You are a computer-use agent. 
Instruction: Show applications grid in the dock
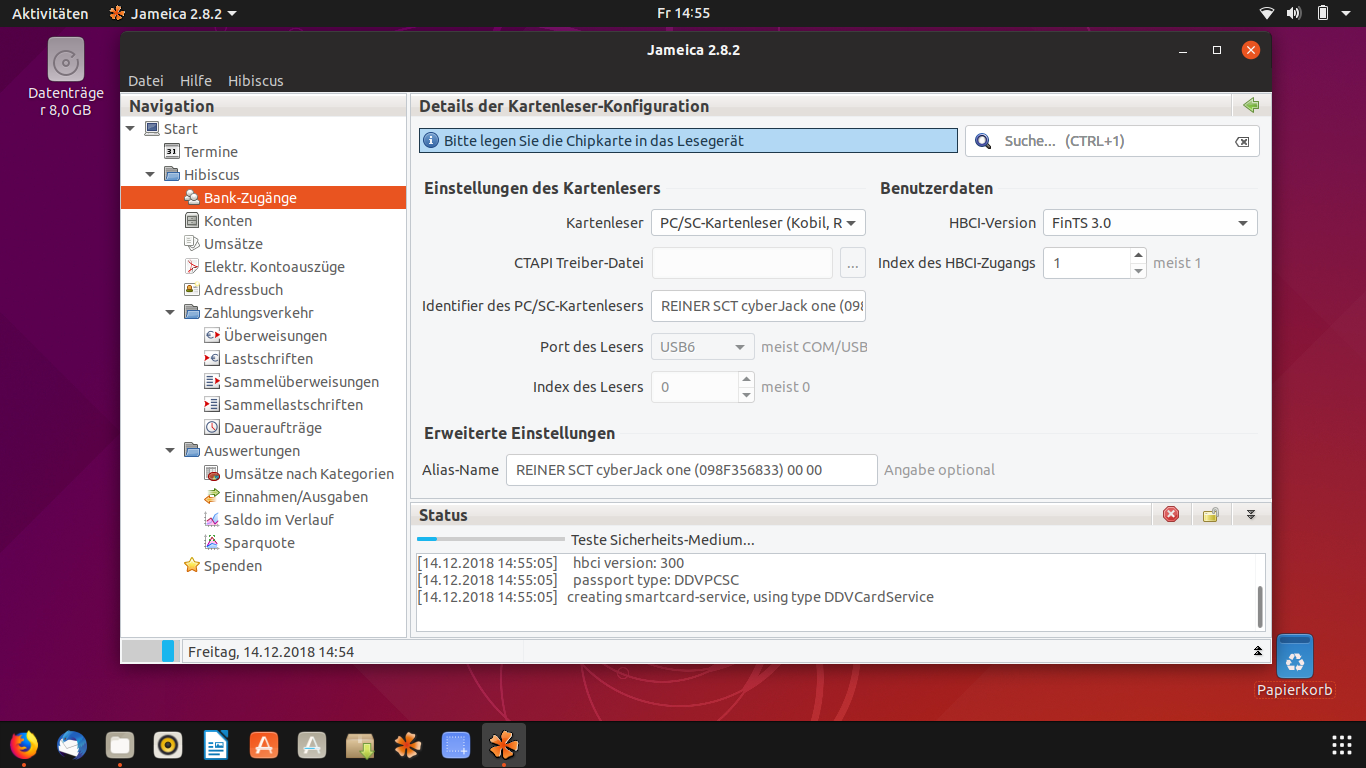pos(1342,745)
